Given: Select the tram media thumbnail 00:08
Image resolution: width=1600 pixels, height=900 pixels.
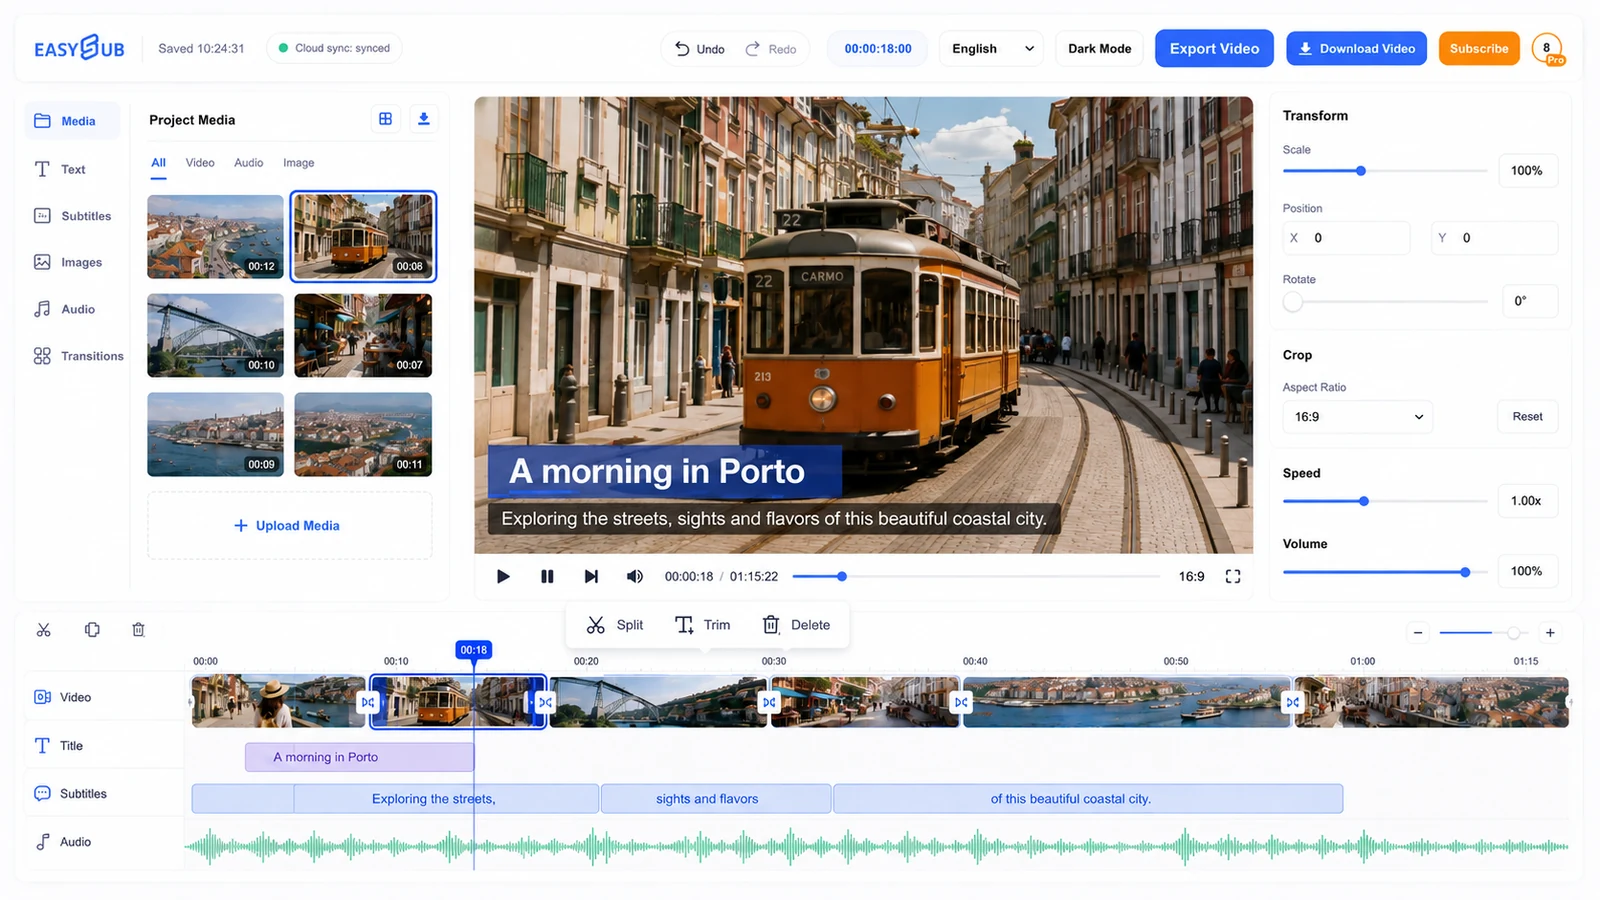Looking at the screenshot, I should [363, 236].
